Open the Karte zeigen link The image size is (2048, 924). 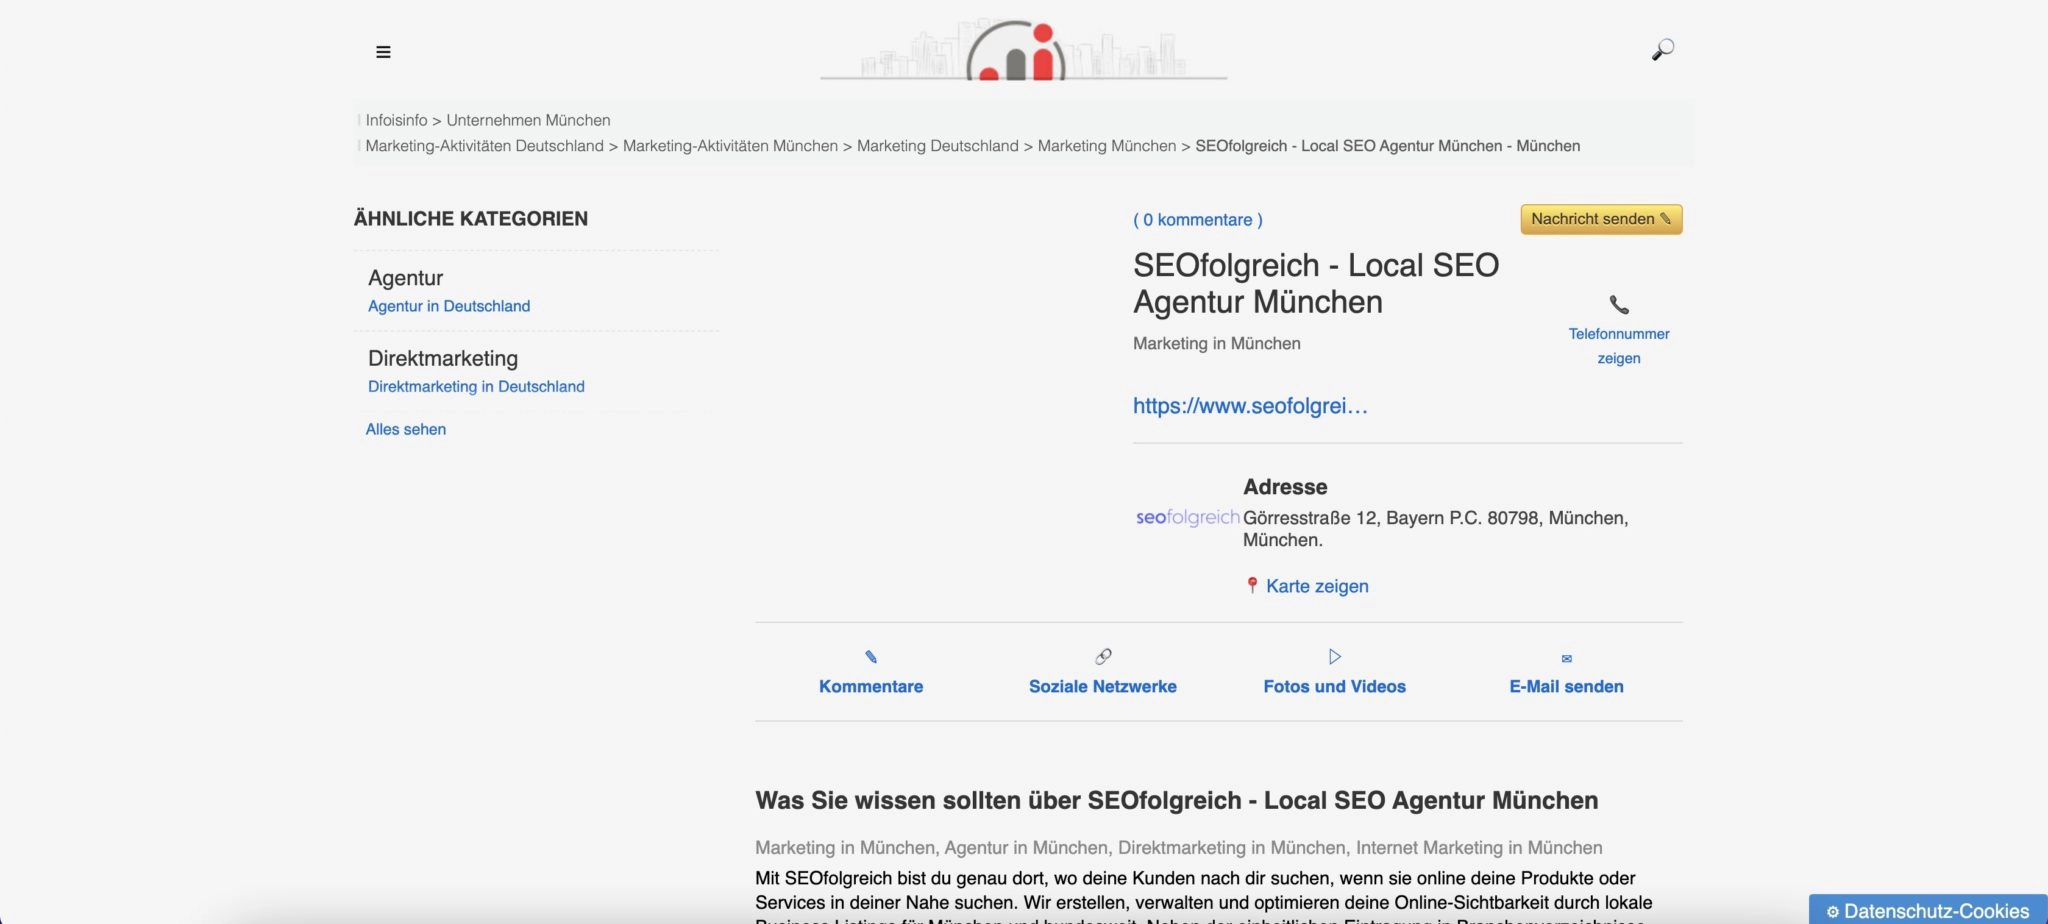point(1317,586)
